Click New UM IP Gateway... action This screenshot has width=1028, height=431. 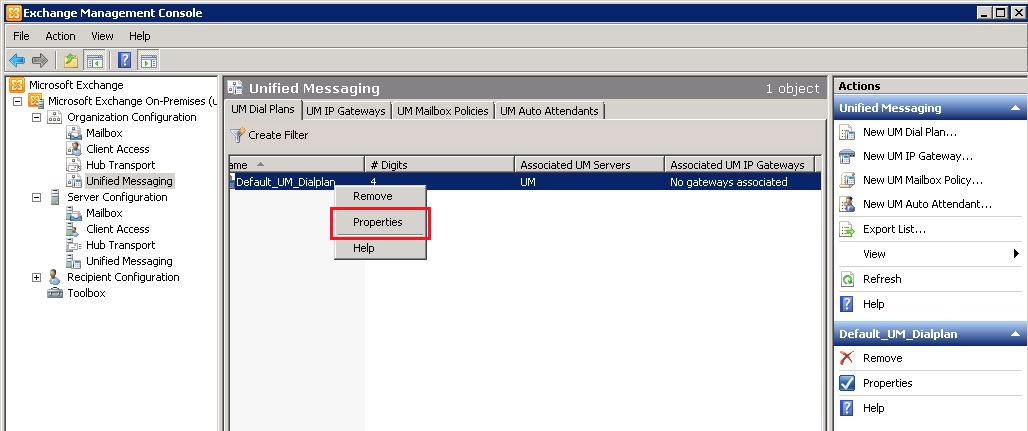918,156
